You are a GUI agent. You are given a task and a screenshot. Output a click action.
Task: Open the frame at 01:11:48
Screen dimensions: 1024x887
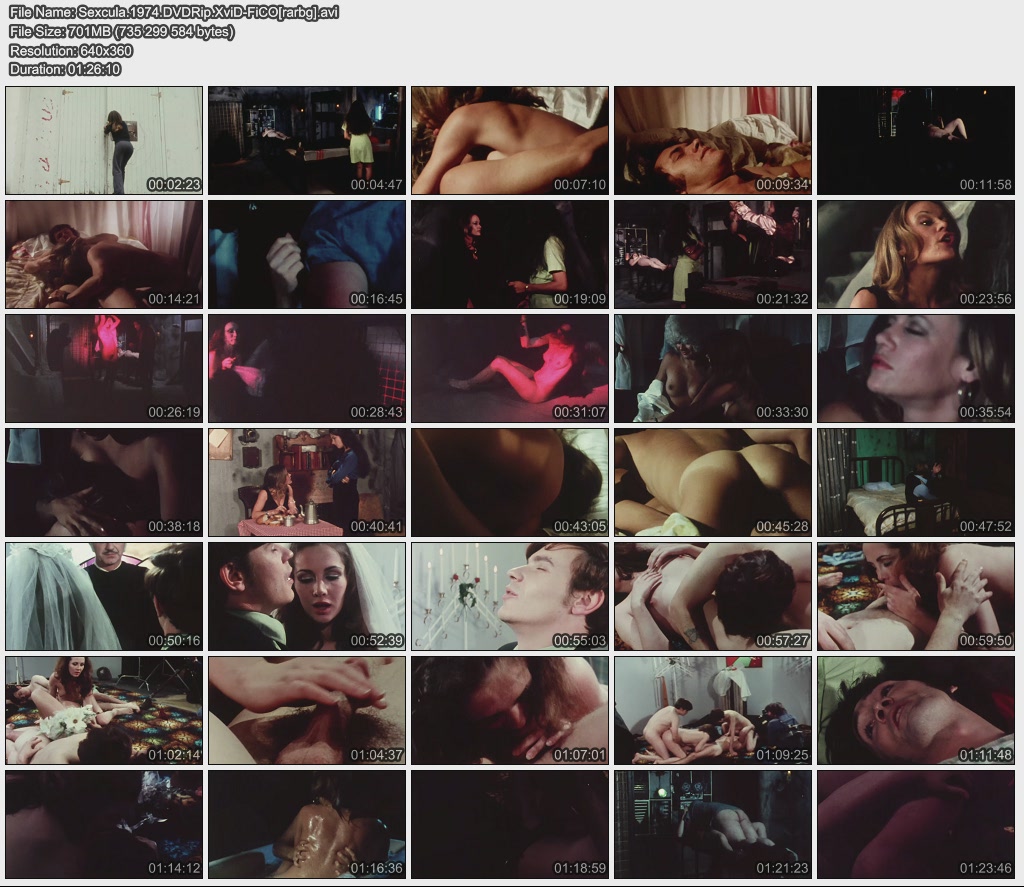click(916, 710)
